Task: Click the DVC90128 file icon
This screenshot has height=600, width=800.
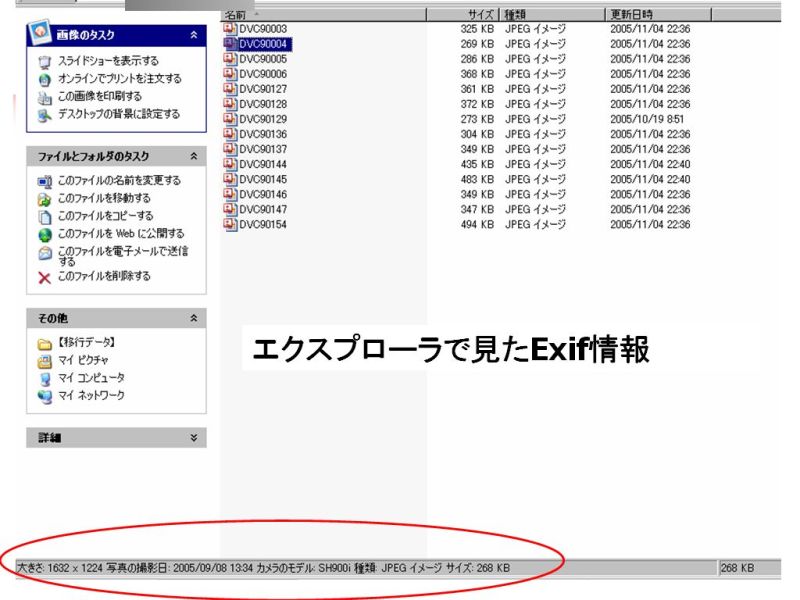Action: (x=230, y=104)
